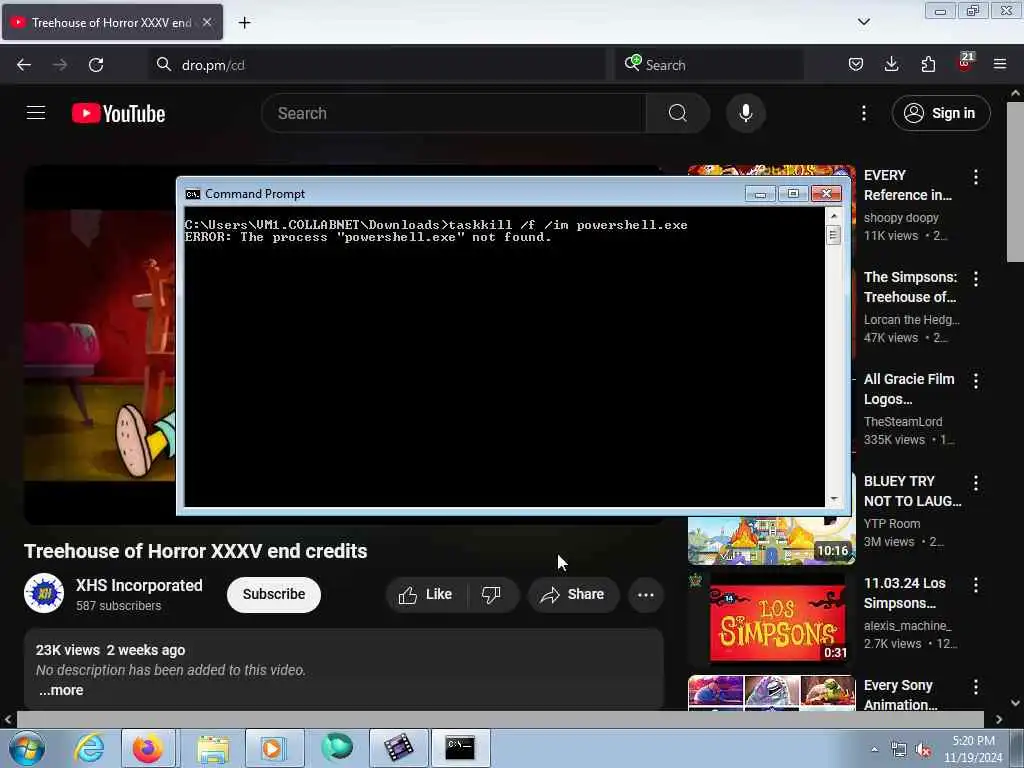Open the Firefox downloads panel
1024x768 pixels.
[891, 65]
